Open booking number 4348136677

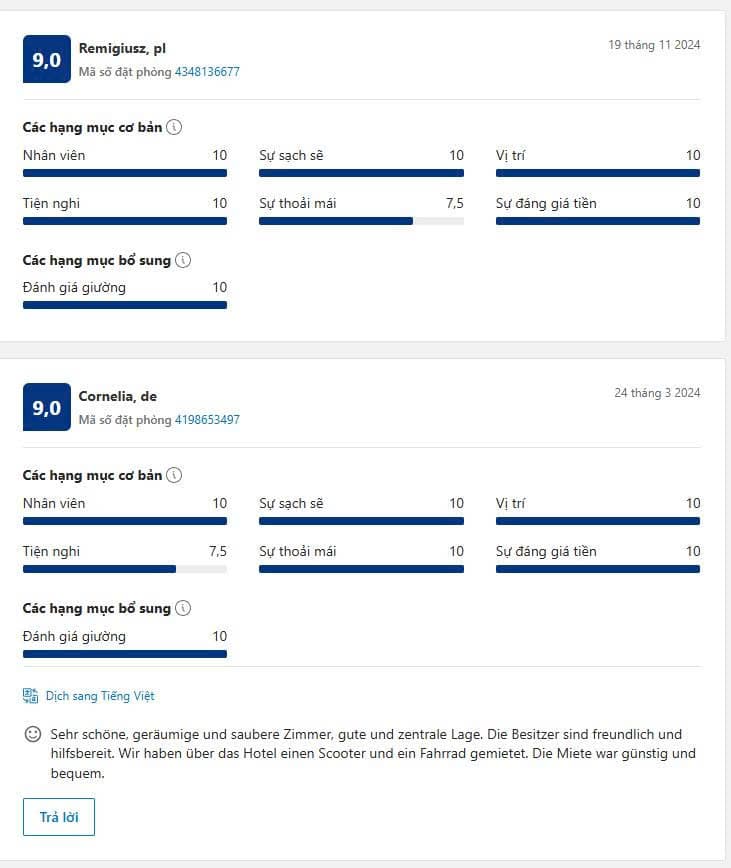(x=207, y=72)
